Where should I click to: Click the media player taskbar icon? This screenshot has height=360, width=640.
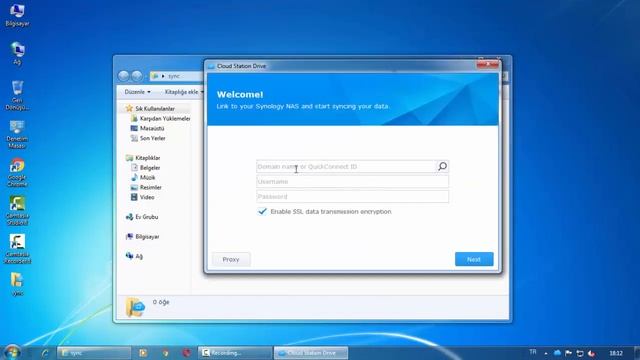pos(143,353)
